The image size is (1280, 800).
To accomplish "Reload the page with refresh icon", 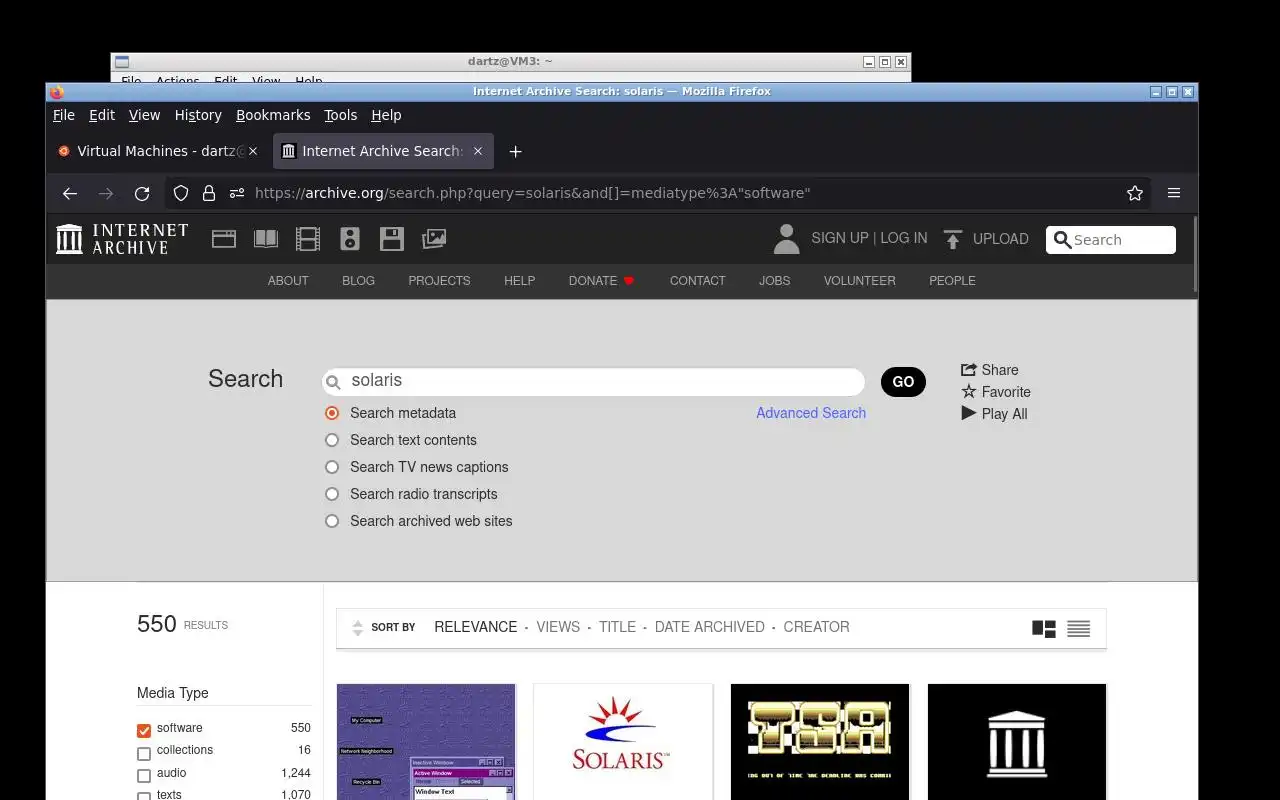I will (x=142, y=193).
